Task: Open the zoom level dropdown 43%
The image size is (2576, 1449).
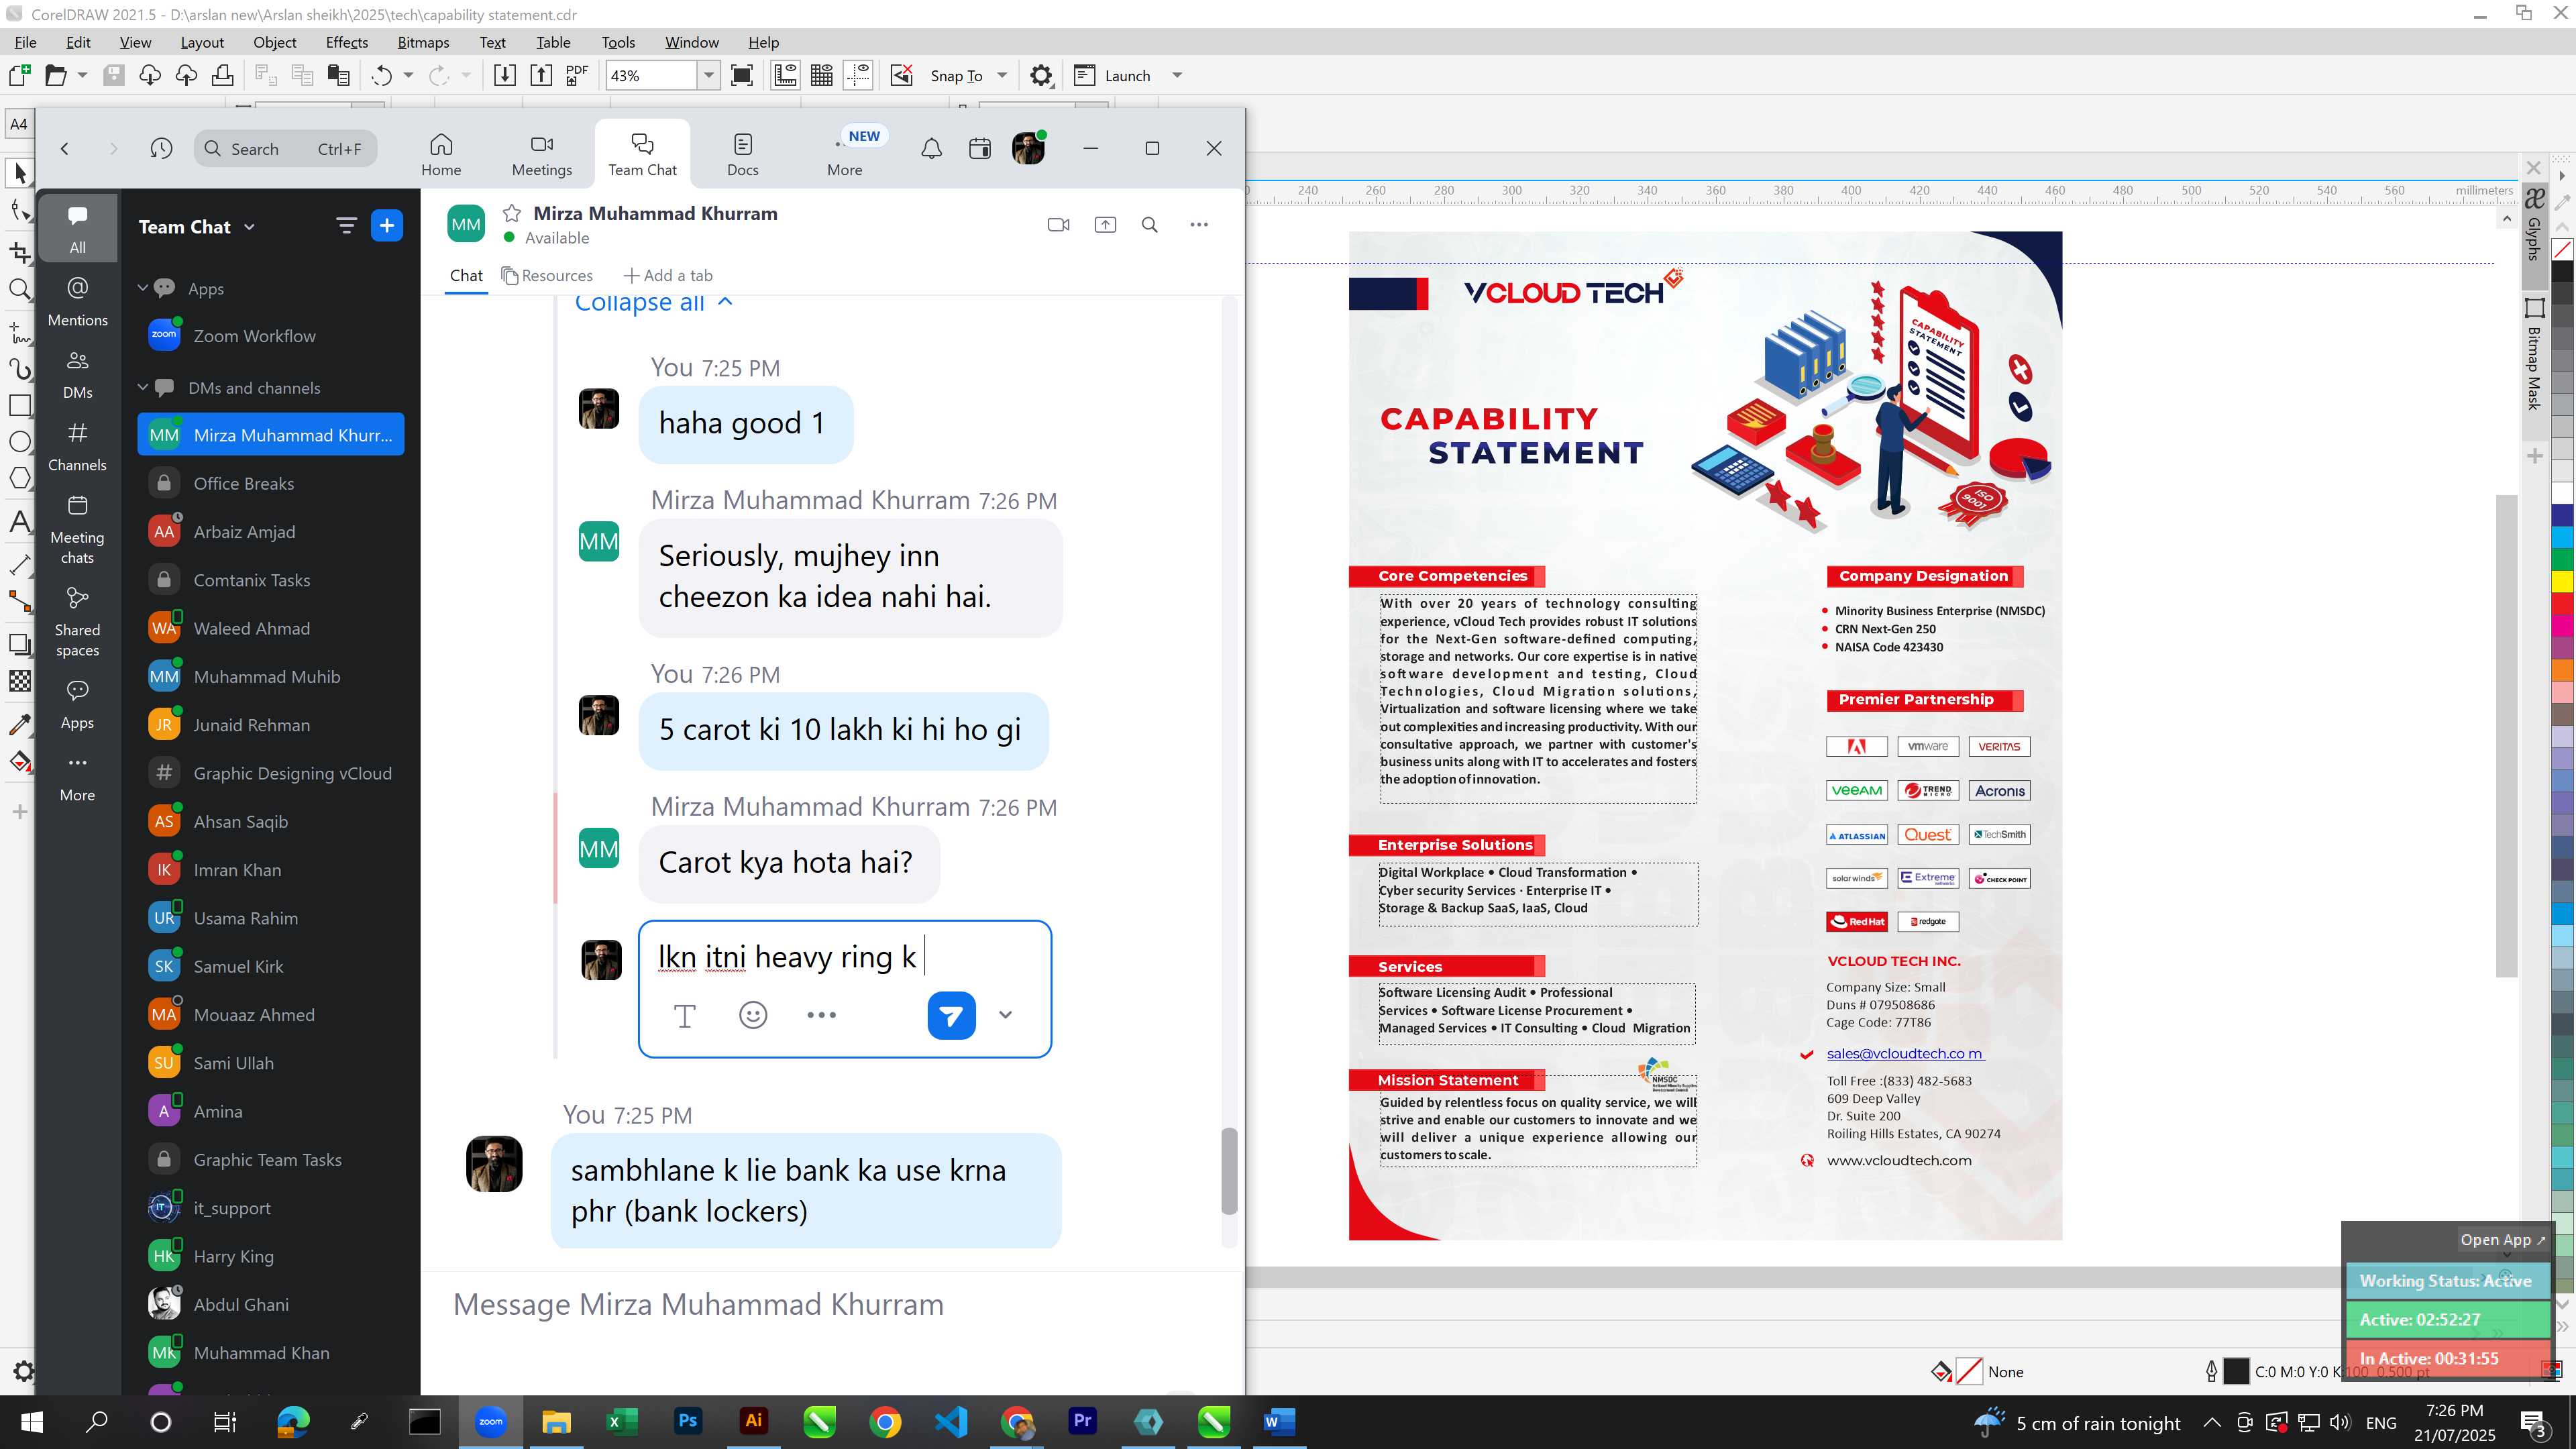Action: pos(708,76)
